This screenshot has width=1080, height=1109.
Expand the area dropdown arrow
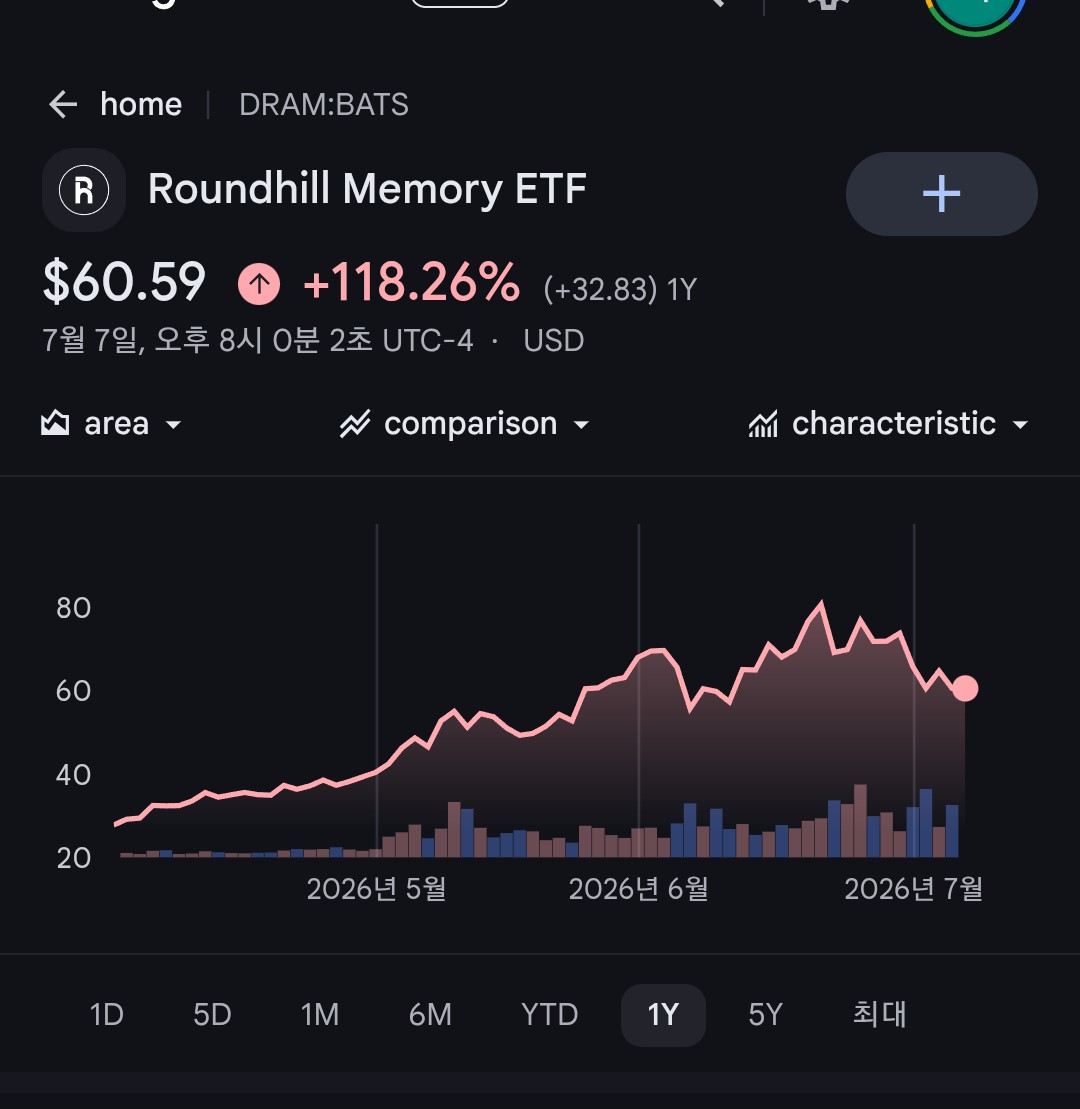(173, 425)
